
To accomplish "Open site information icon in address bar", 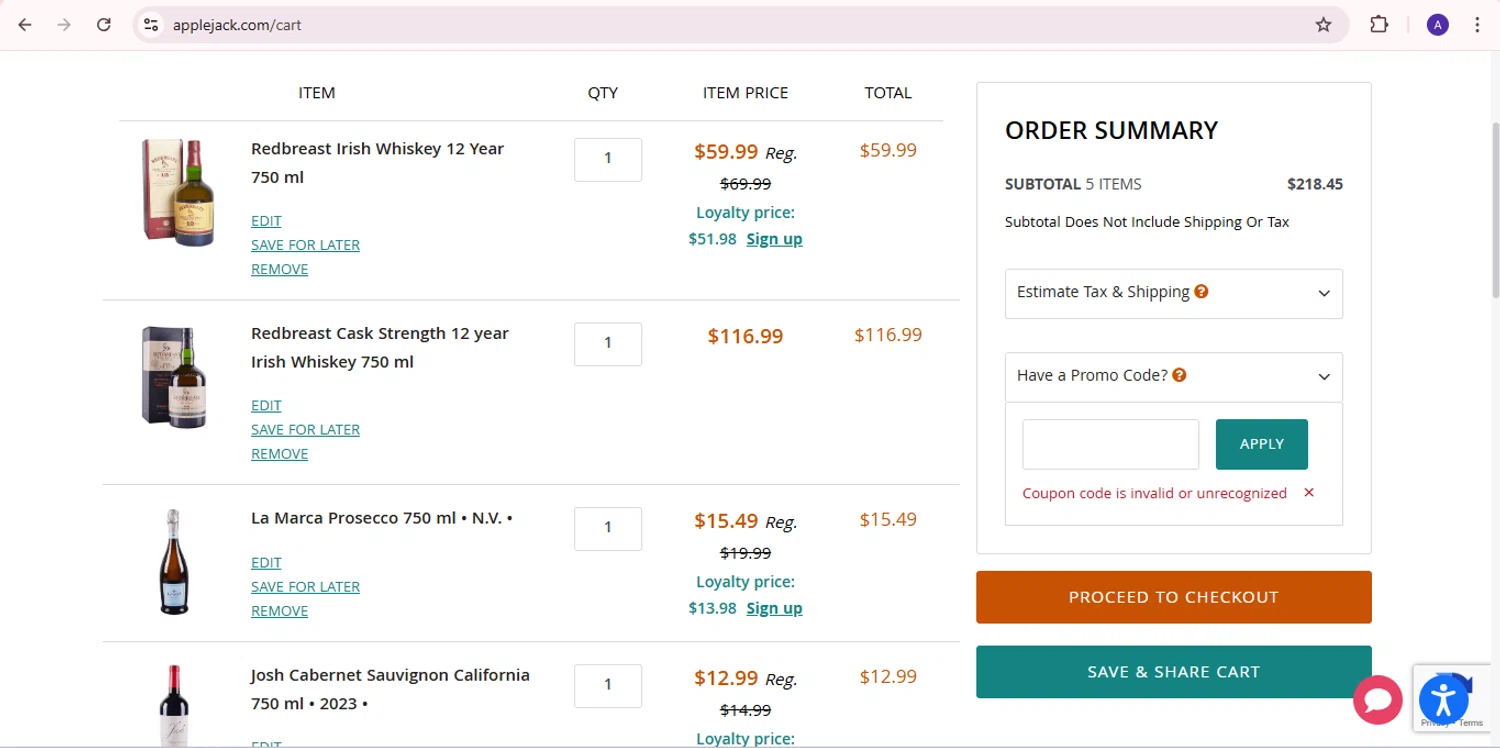I will click(151, 25).
